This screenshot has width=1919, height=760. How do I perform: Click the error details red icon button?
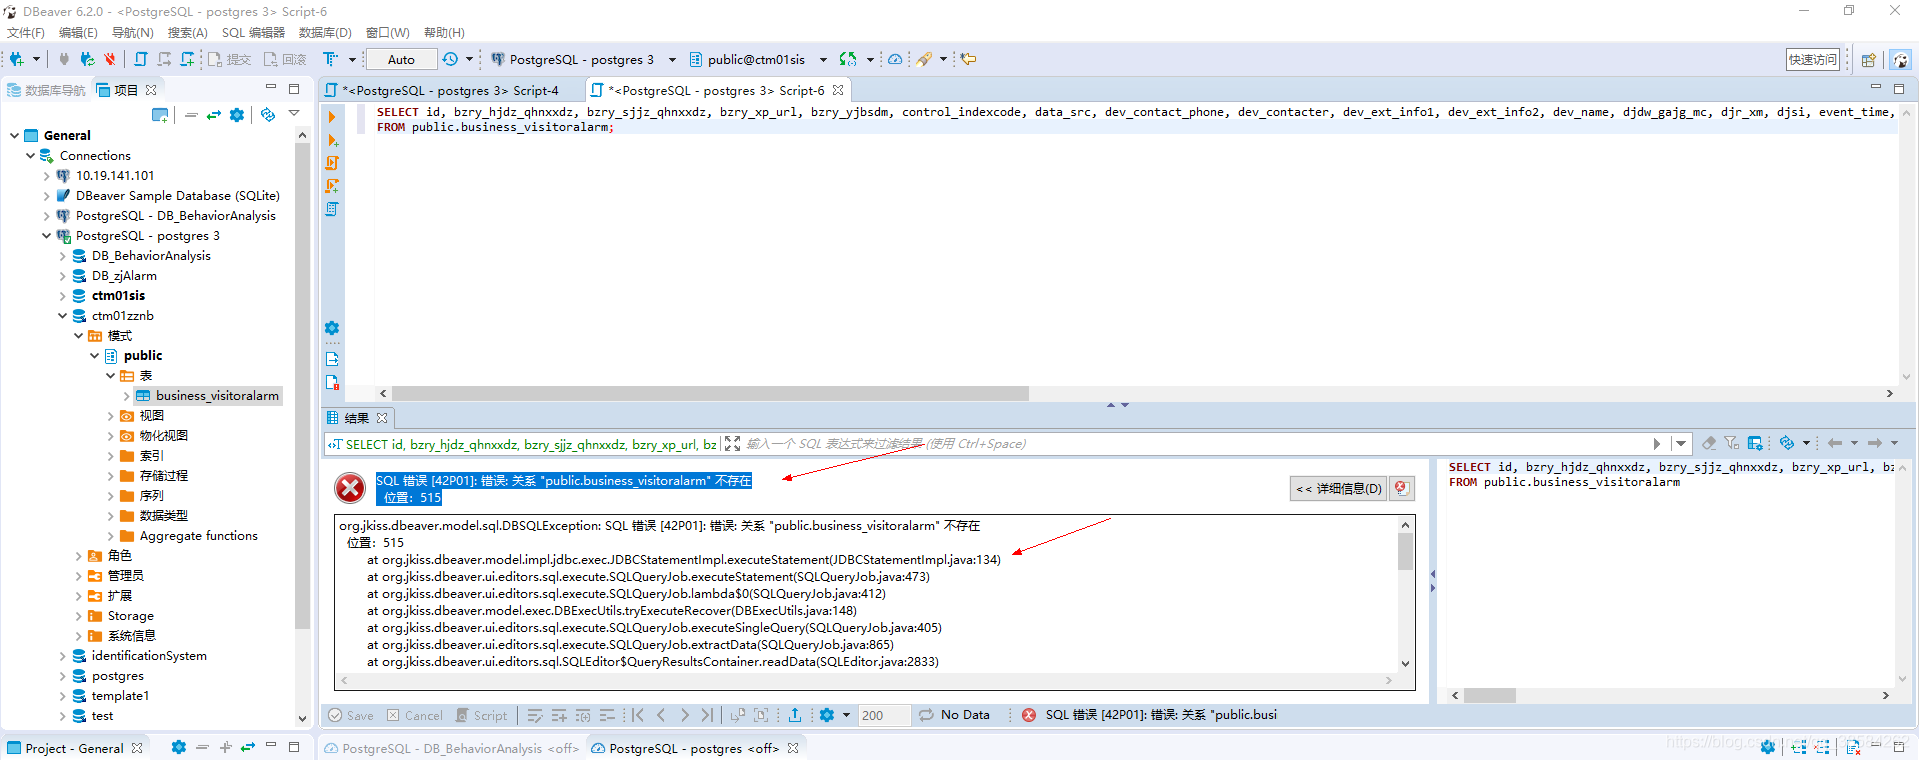point(1402,488)
